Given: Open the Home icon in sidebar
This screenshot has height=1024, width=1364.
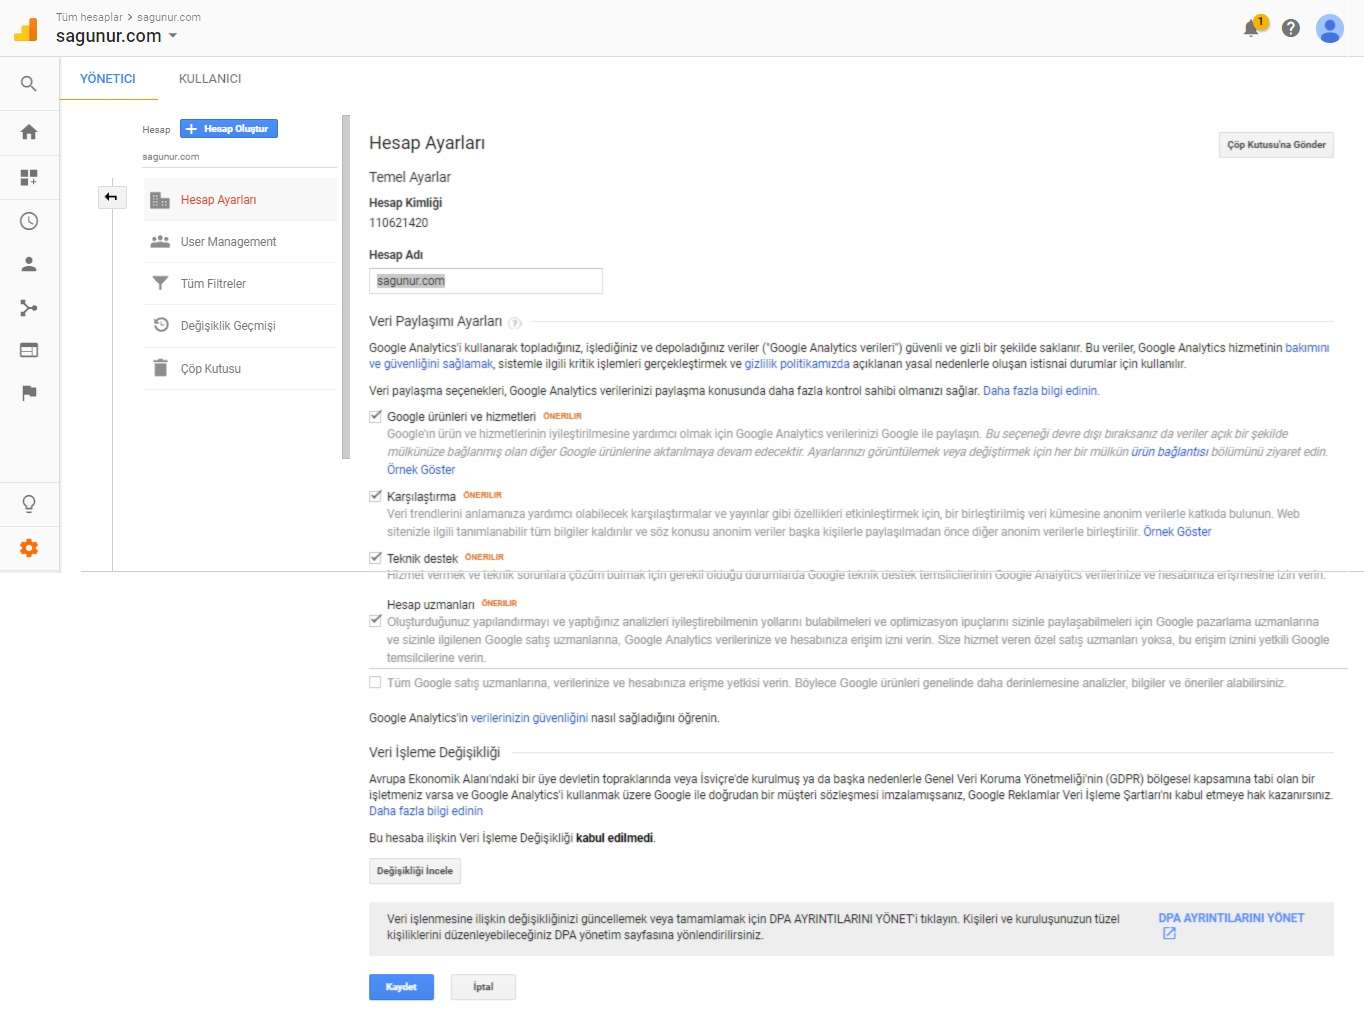Looking at the screenshot, I should (x=29, y=132).
